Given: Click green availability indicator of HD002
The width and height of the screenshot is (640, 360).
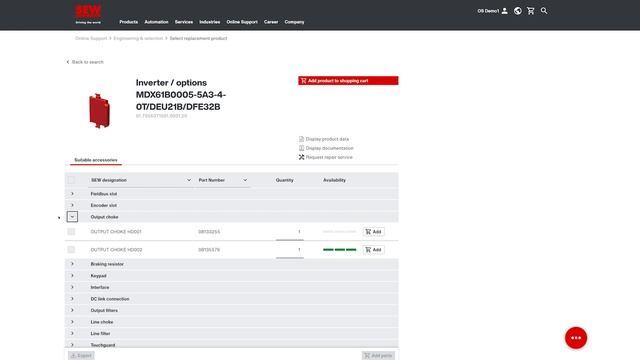Looking at the screenshot, I should [x=340, y=250].
